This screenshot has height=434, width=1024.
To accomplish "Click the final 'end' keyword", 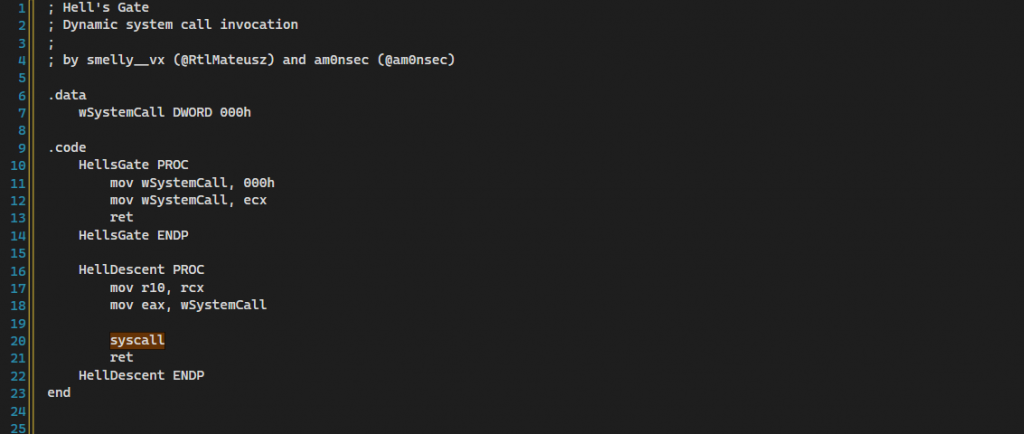I will point(59,393).
